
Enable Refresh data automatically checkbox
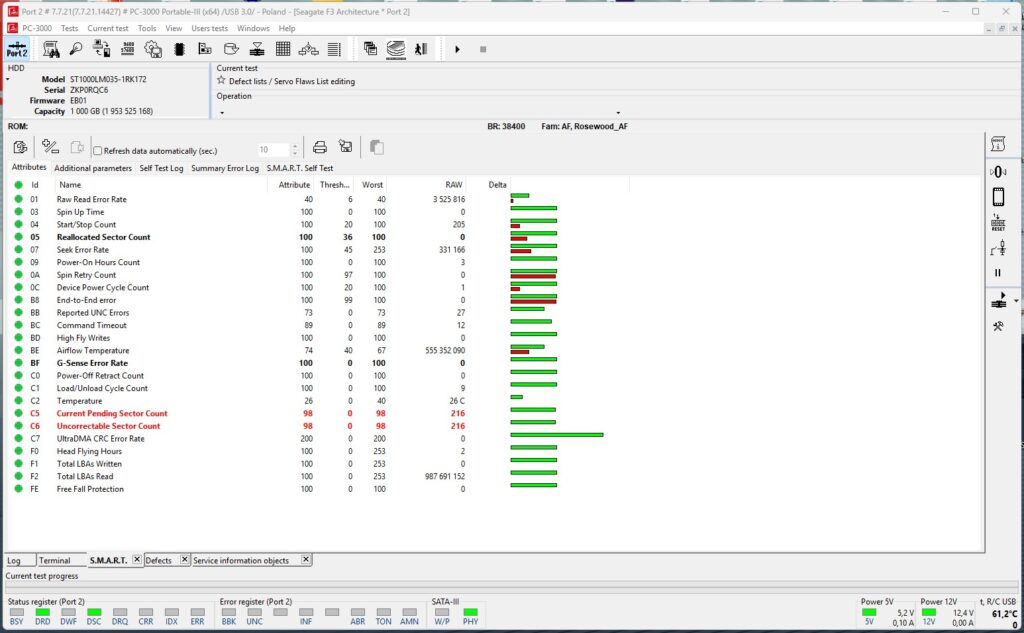(x=98, y=151)
